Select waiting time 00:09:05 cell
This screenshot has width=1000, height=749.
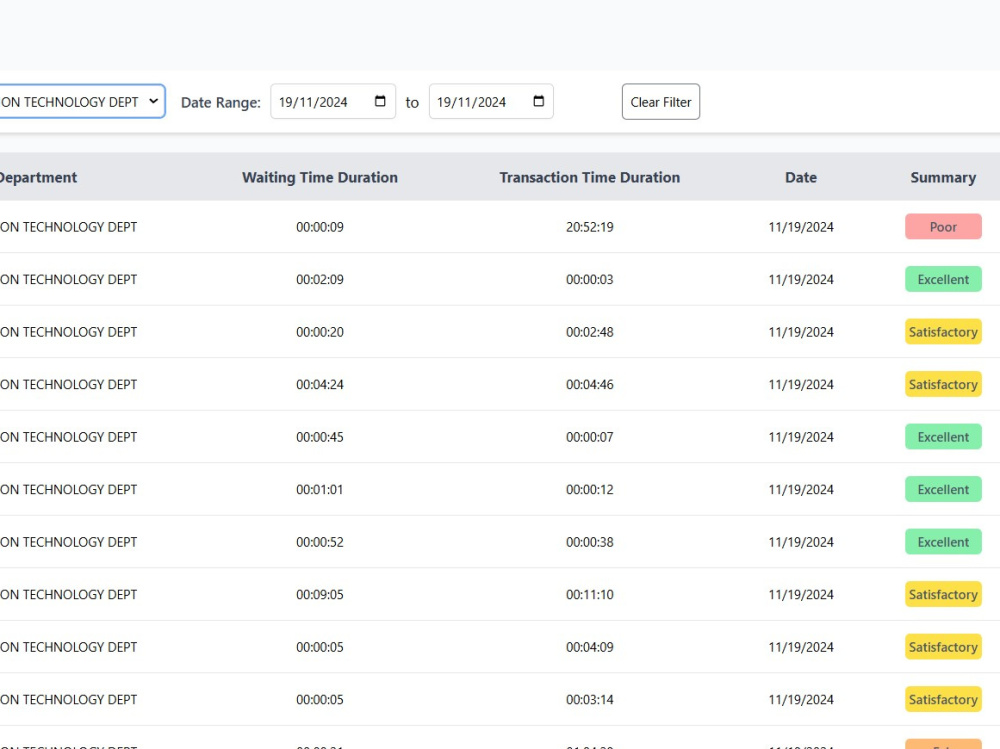[x=320, y=595]
